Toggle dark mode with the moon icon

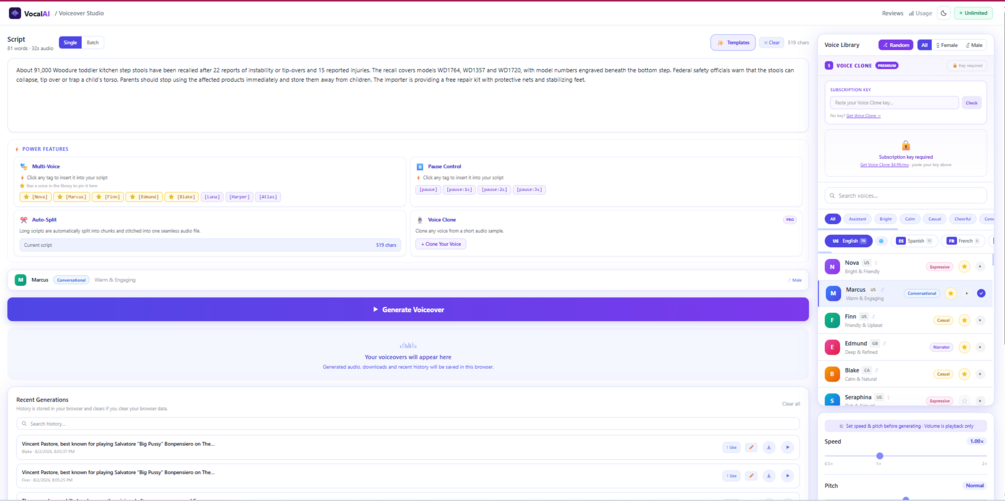tap(943, 13)
